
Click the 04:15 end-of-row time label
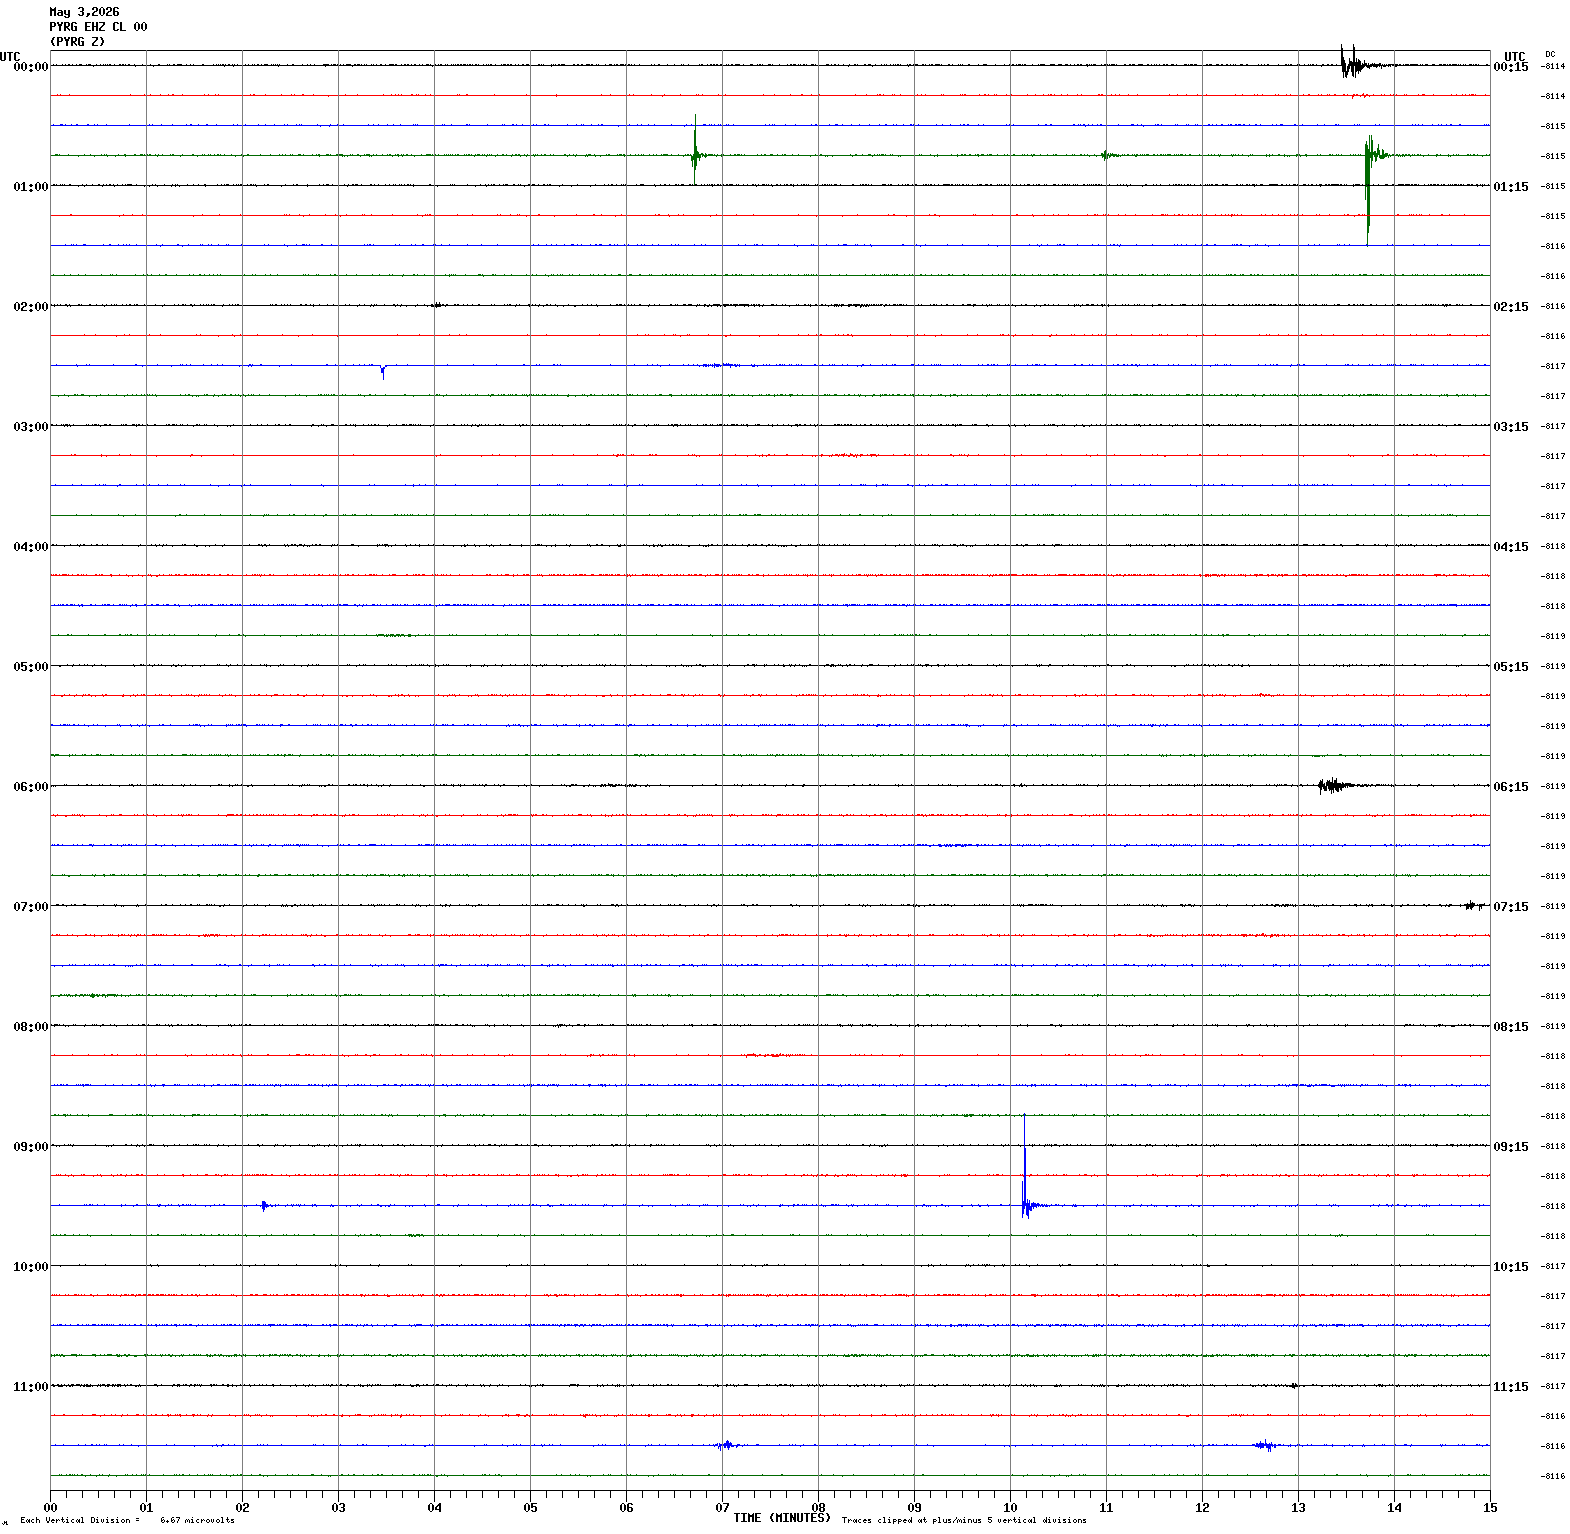(x=1511, y=547)
